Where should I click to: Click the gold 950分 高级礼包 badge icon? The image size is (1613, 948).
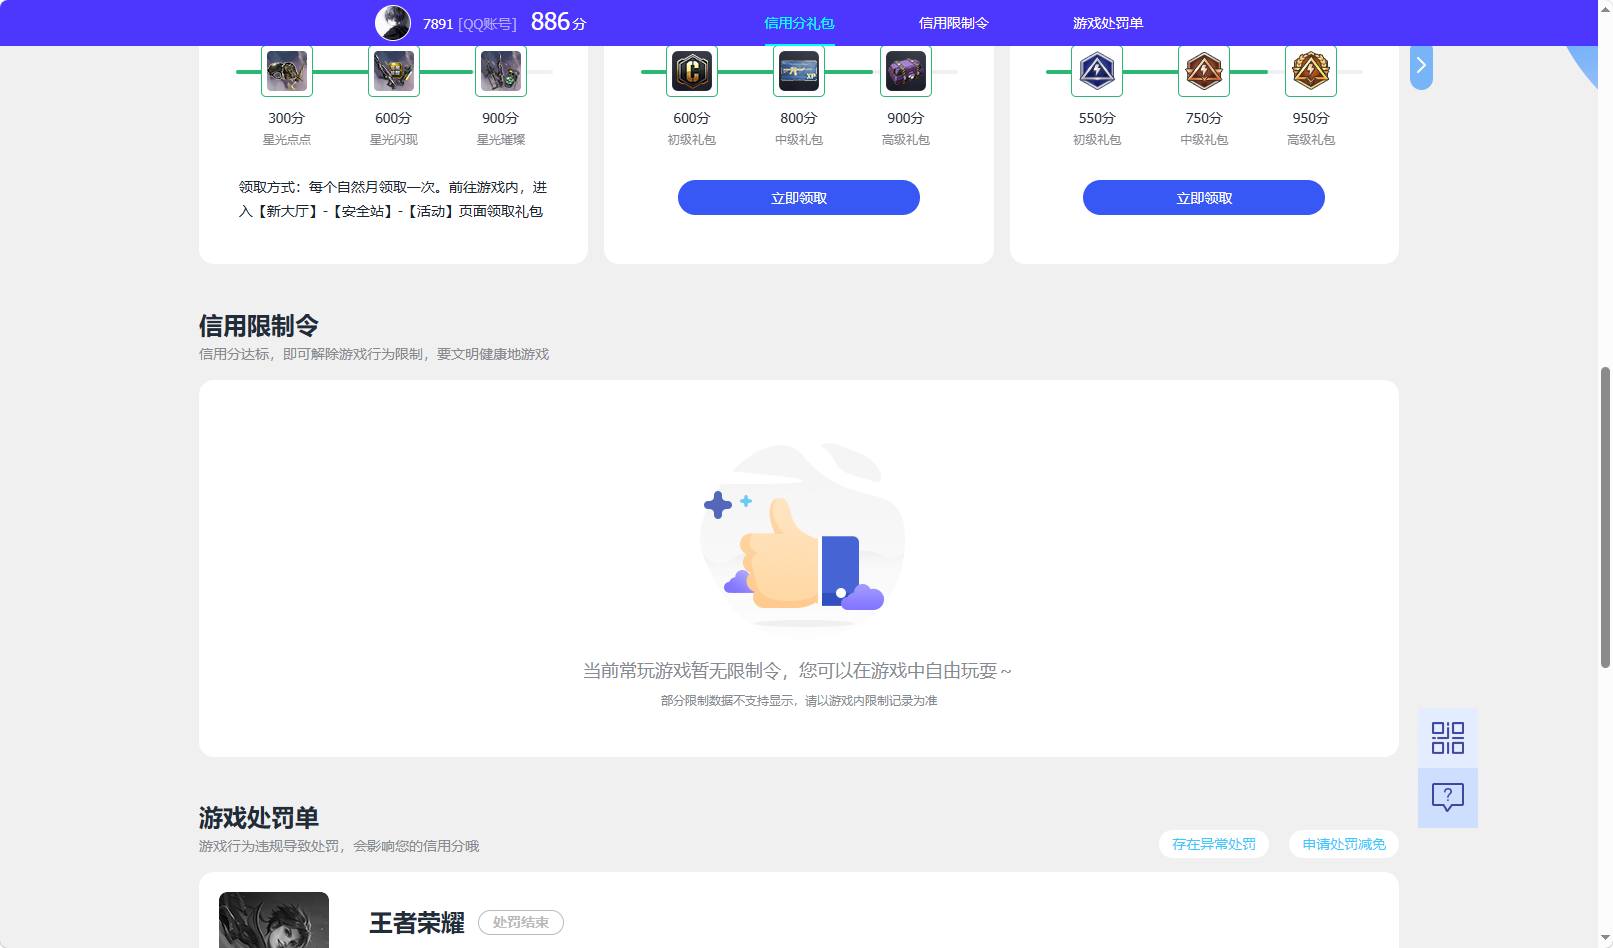coord(1311,70)
